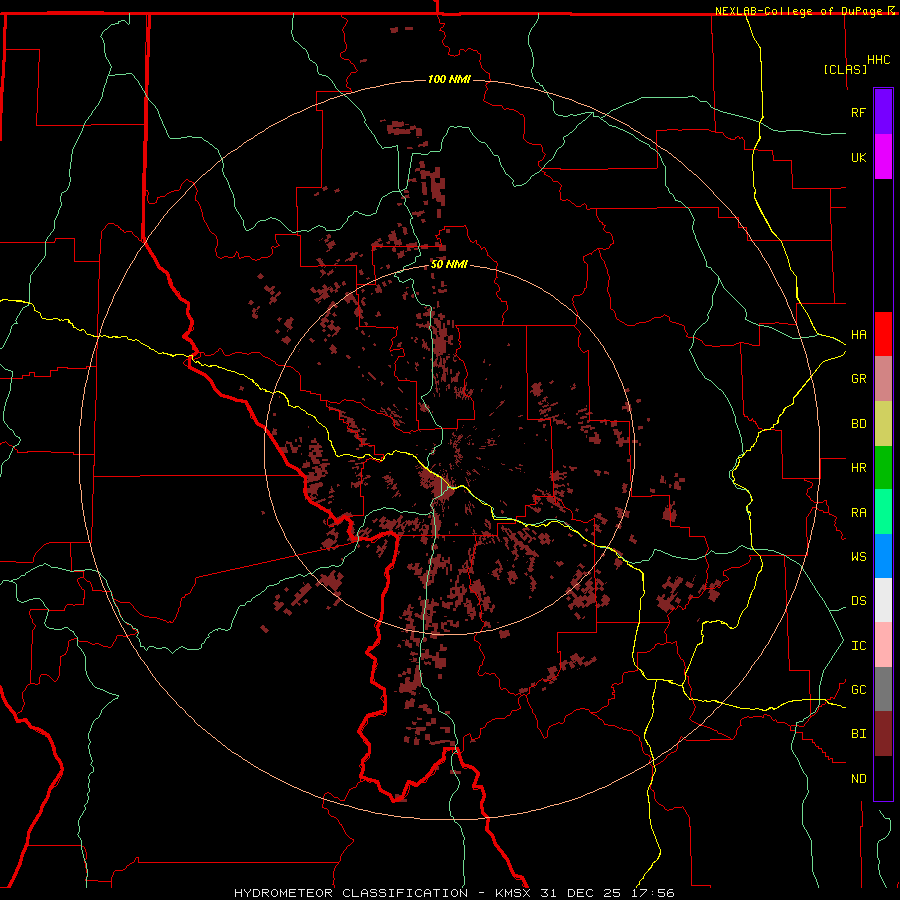Click the UK magenta legend swatch

click(883, 157)
